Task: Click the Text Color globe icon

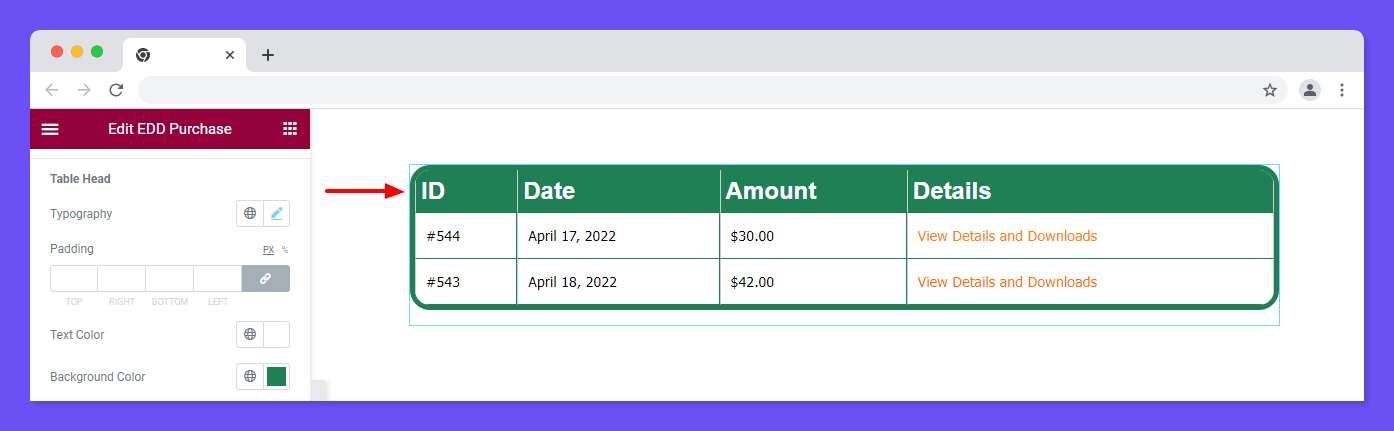Action: tap(250, 334)
